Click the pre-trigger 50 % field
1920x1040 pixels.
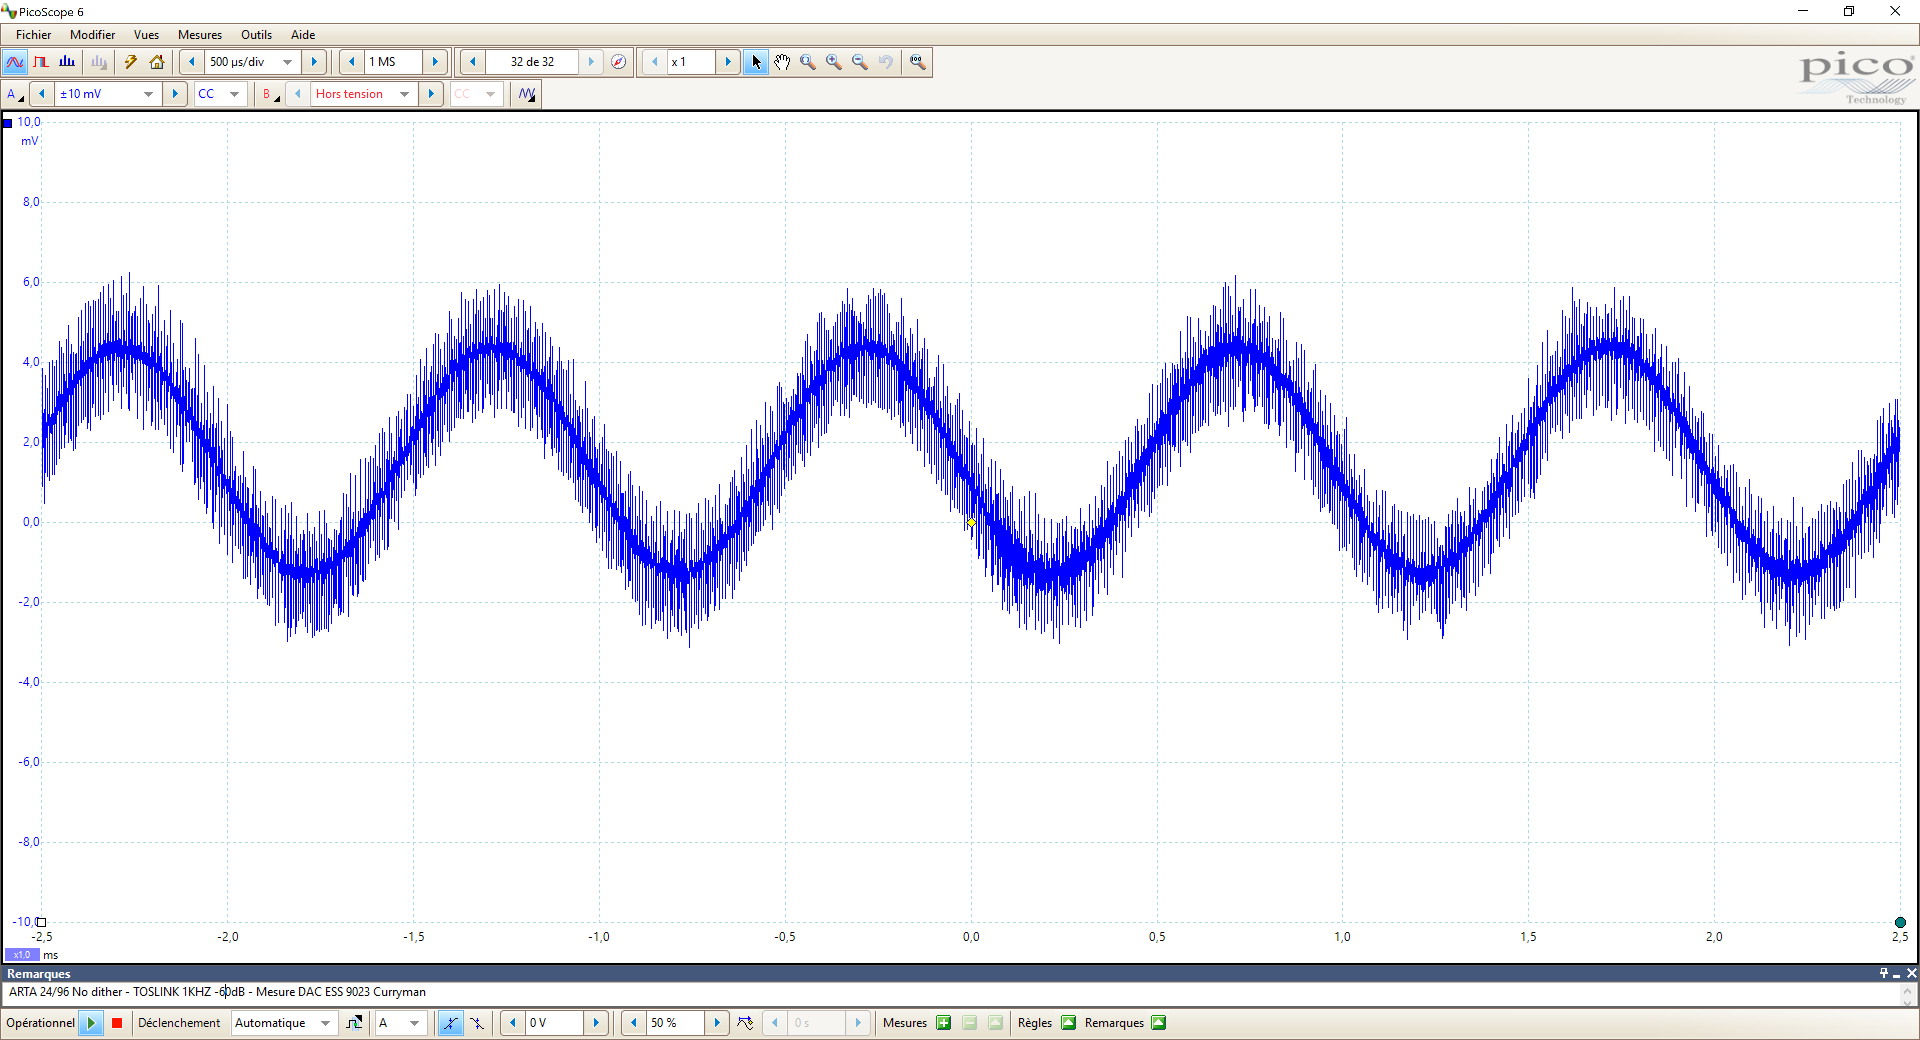tap(675, 1023)
